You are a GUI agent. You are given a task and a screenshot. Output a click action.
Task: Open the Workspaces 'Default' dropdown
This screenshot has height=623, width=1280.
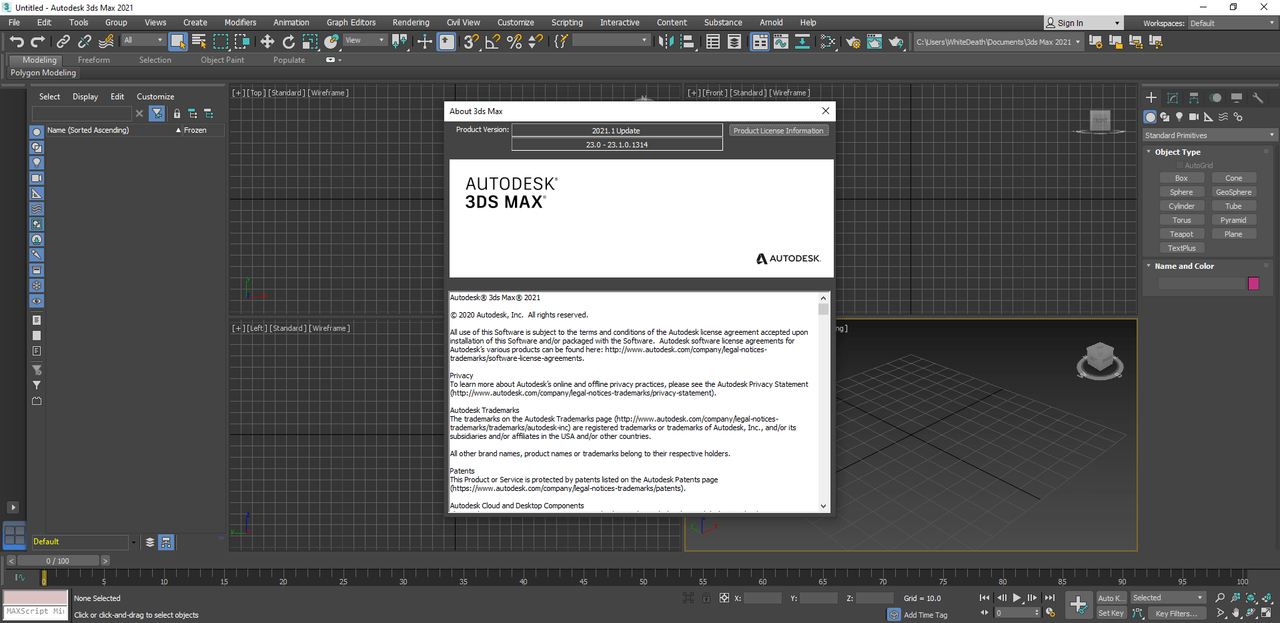pos(1232,23)
